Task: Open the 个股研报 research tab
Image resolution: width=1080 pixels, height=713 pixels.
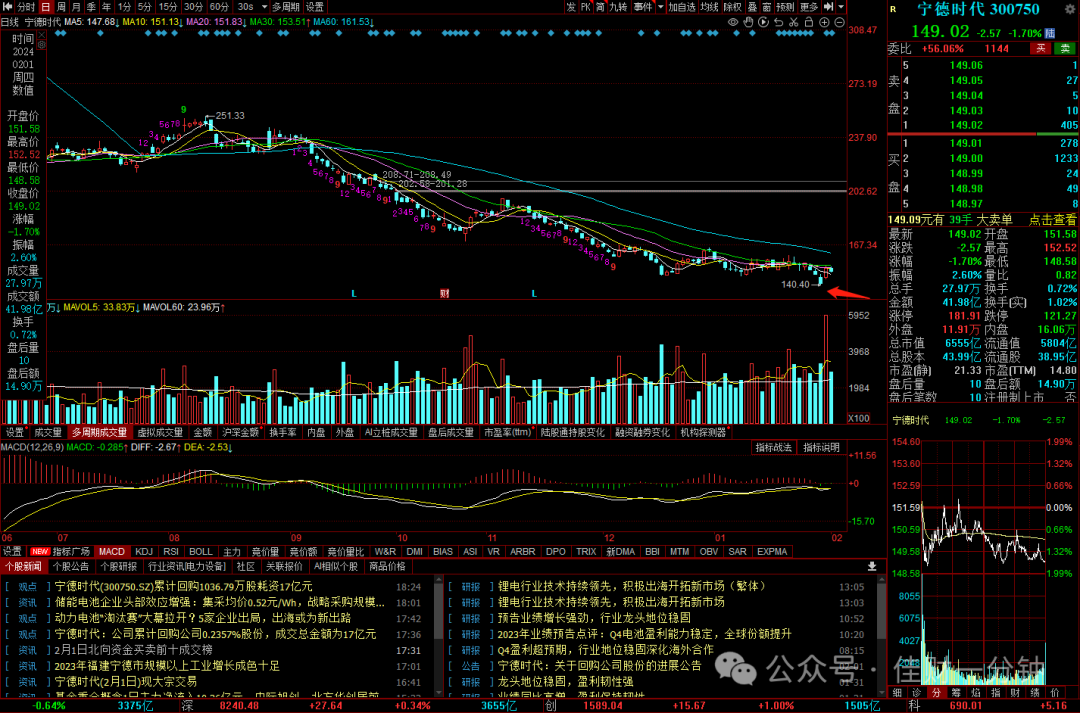Action: [x=118, y=567]
